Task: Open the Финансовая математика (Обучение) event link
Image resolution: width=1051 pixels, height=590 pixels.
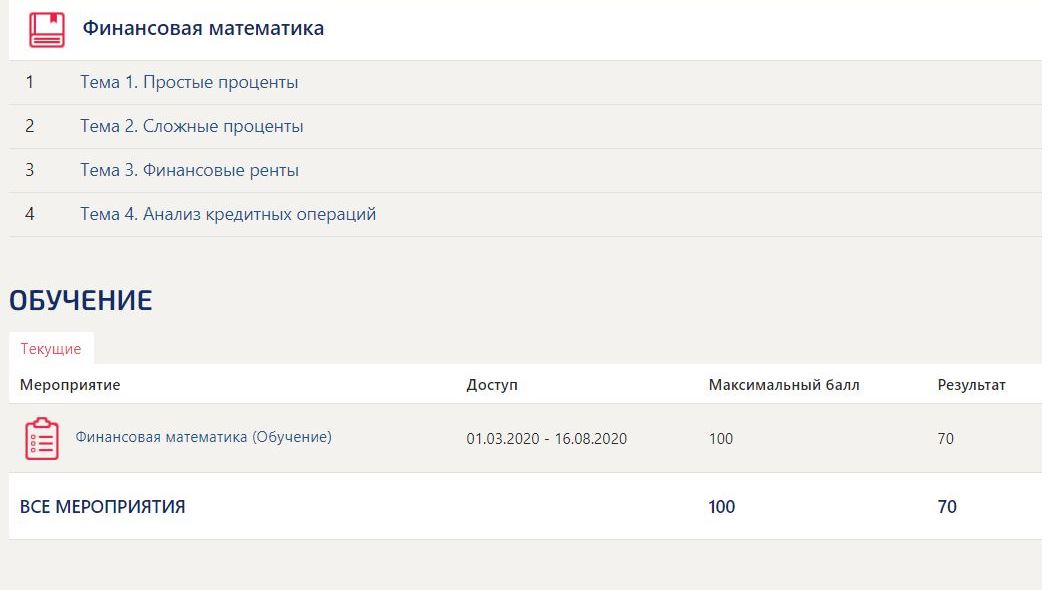Action: click(203, 437)
